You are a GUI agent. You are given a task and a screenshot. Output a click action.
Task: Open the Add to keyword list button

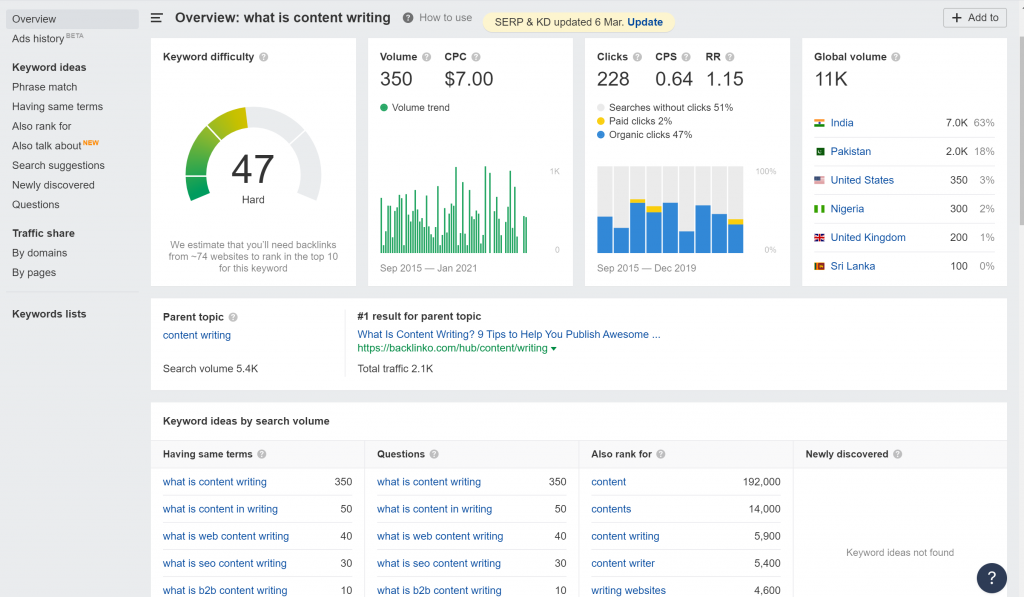click(x=975, y=18)
